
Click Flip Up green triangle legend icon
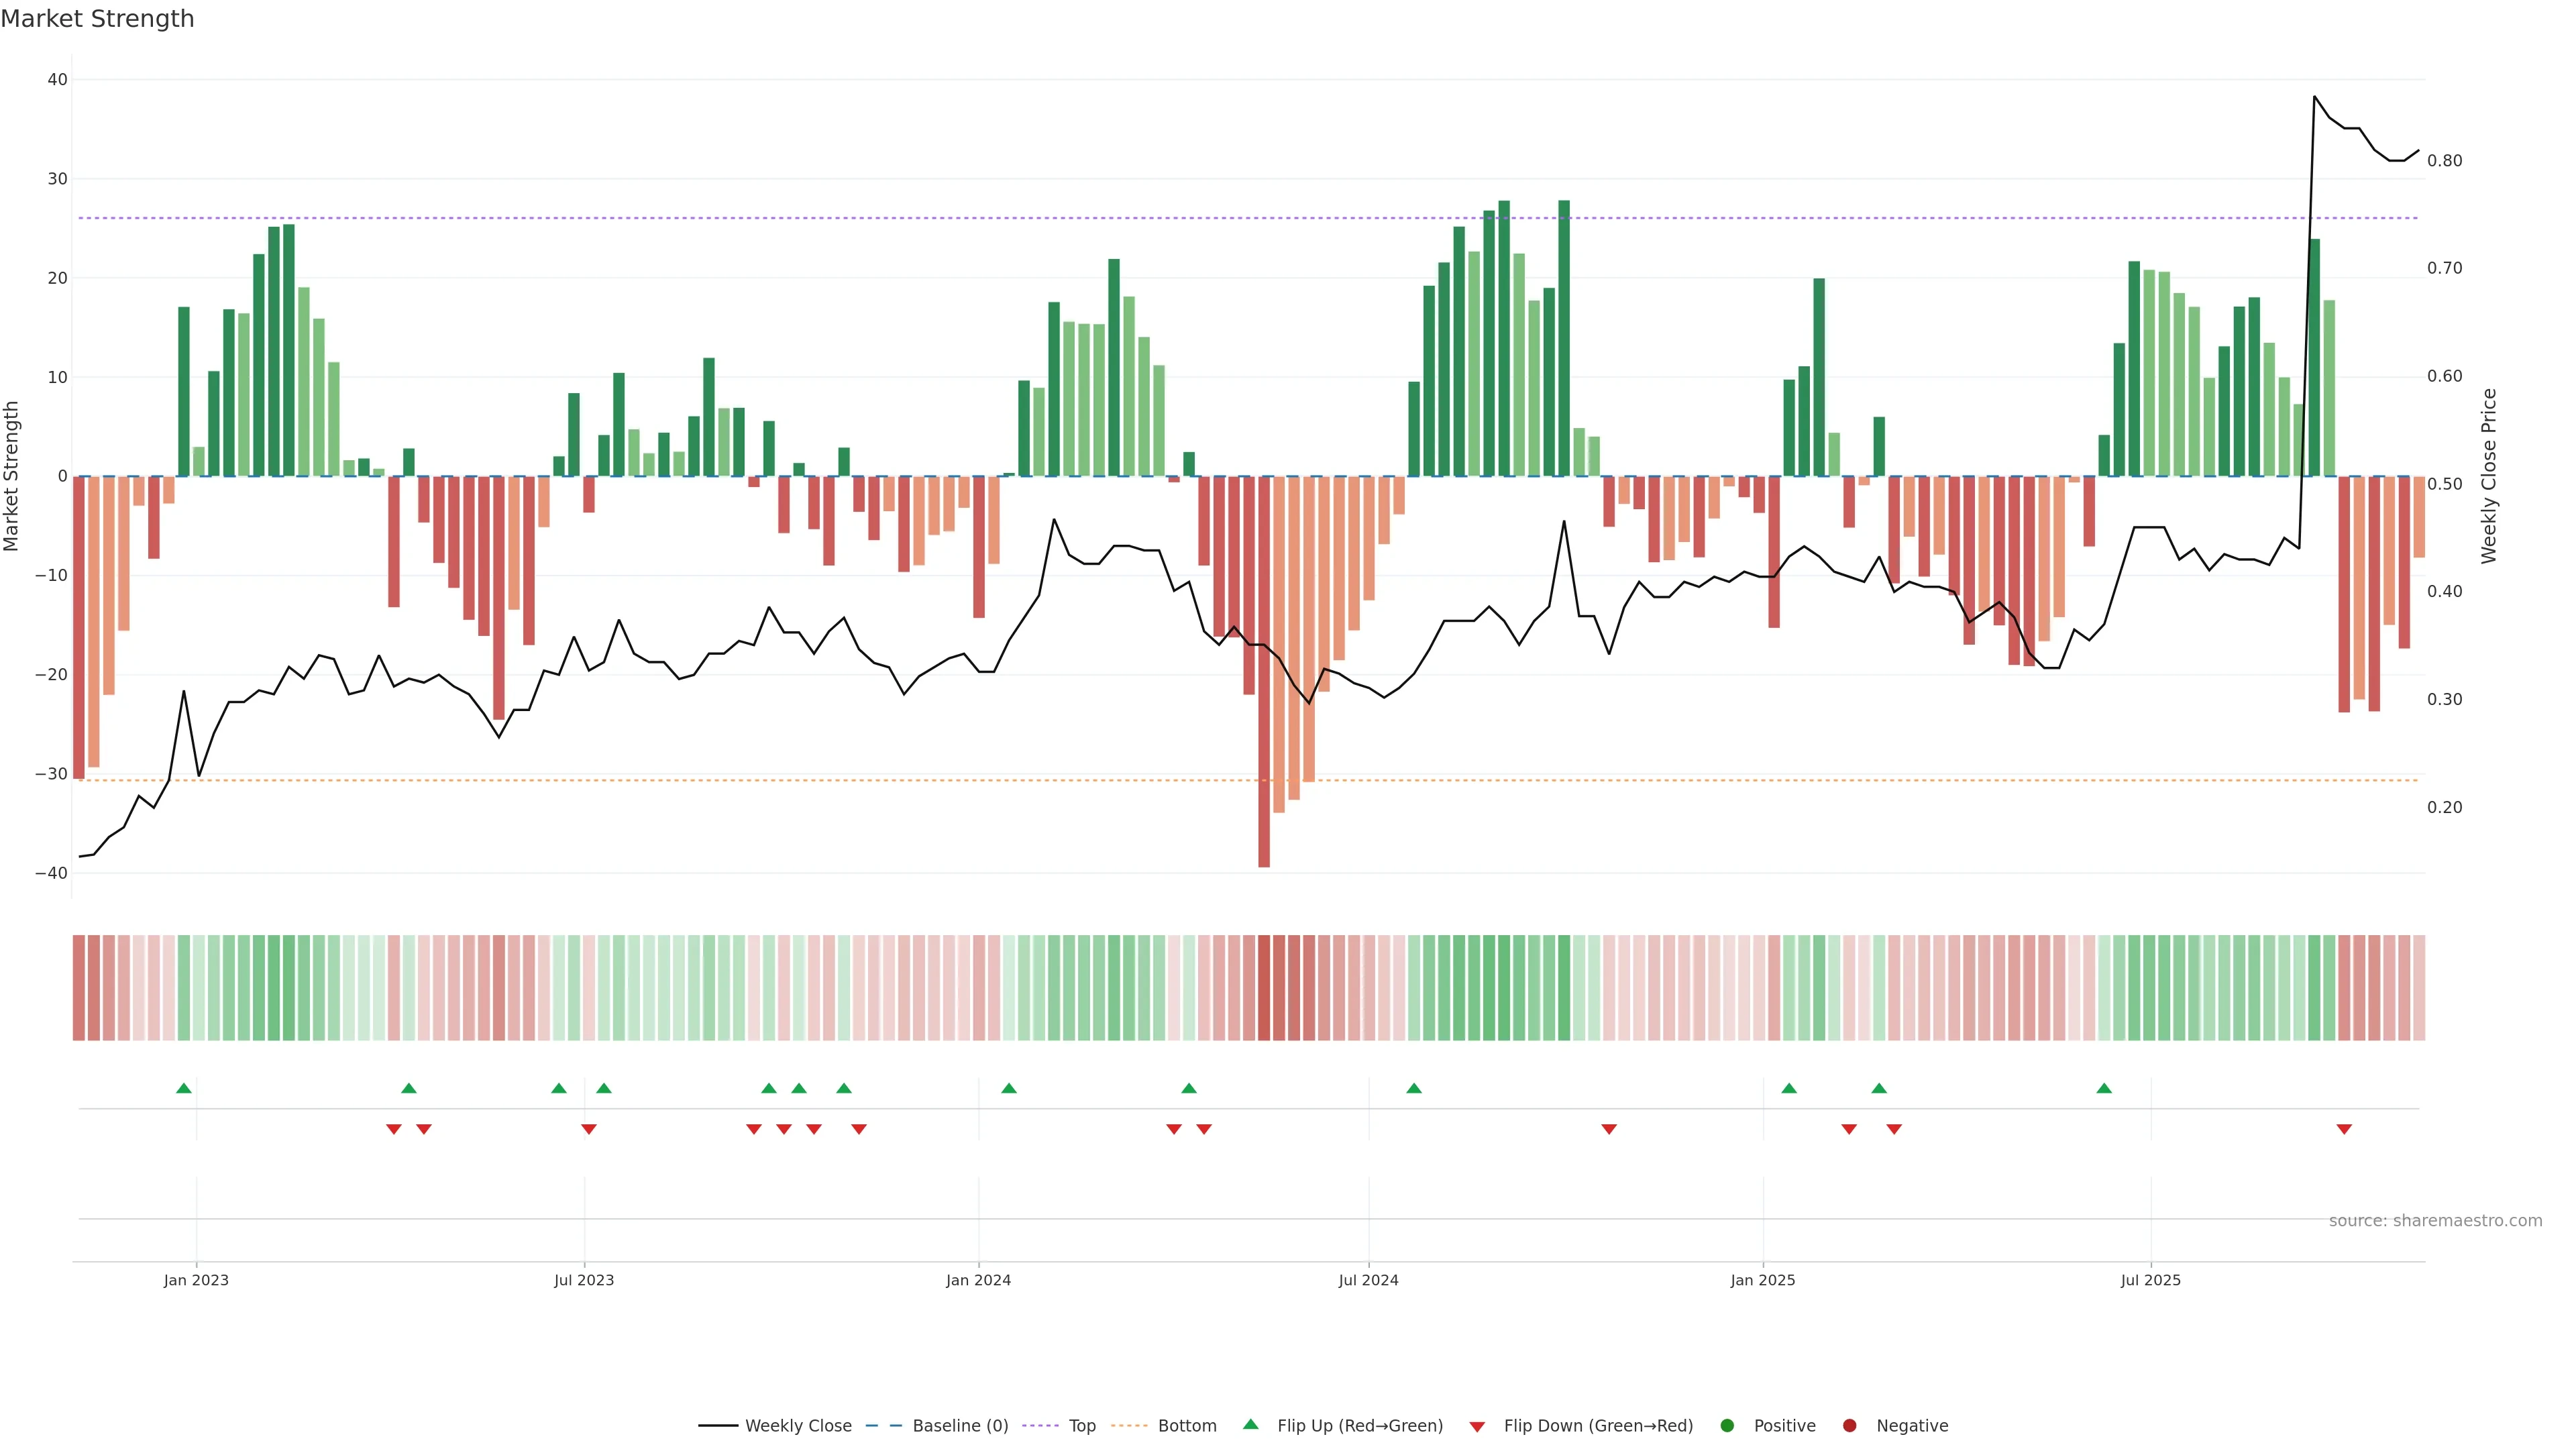tap(1250, 1425)
